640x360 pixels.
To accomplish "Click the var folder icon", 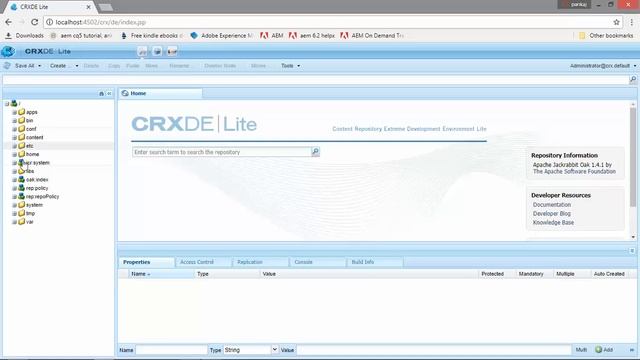I will (x=22, y=222).
